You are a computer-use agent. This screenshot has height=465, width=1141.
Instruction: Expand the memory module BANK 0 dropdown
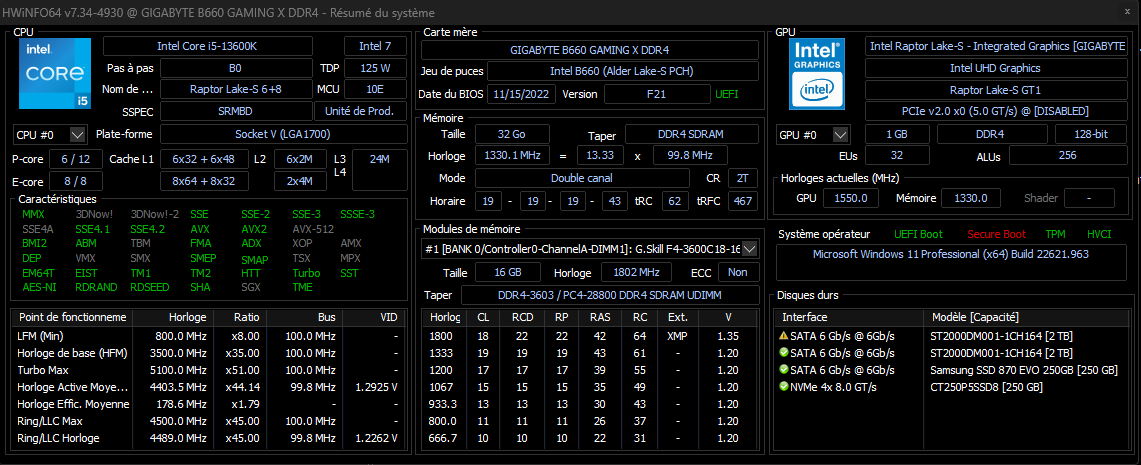click(x=750, y=250)
